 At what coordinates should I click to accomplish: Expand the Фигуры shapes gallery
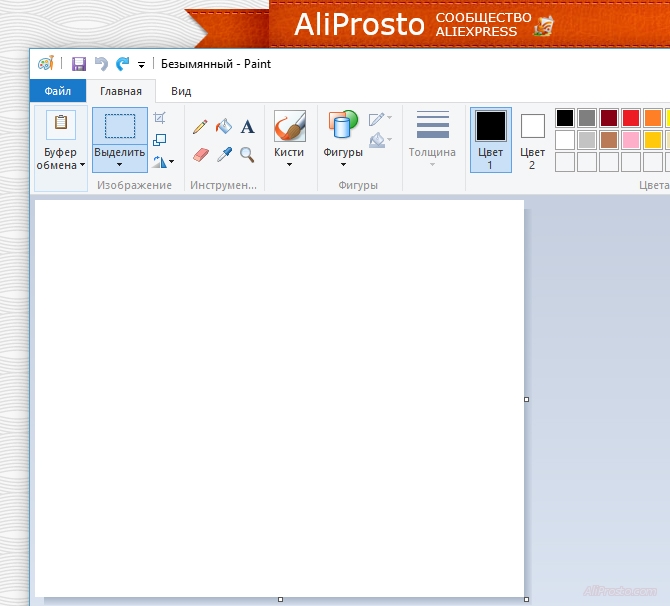[x=343, y=158]
